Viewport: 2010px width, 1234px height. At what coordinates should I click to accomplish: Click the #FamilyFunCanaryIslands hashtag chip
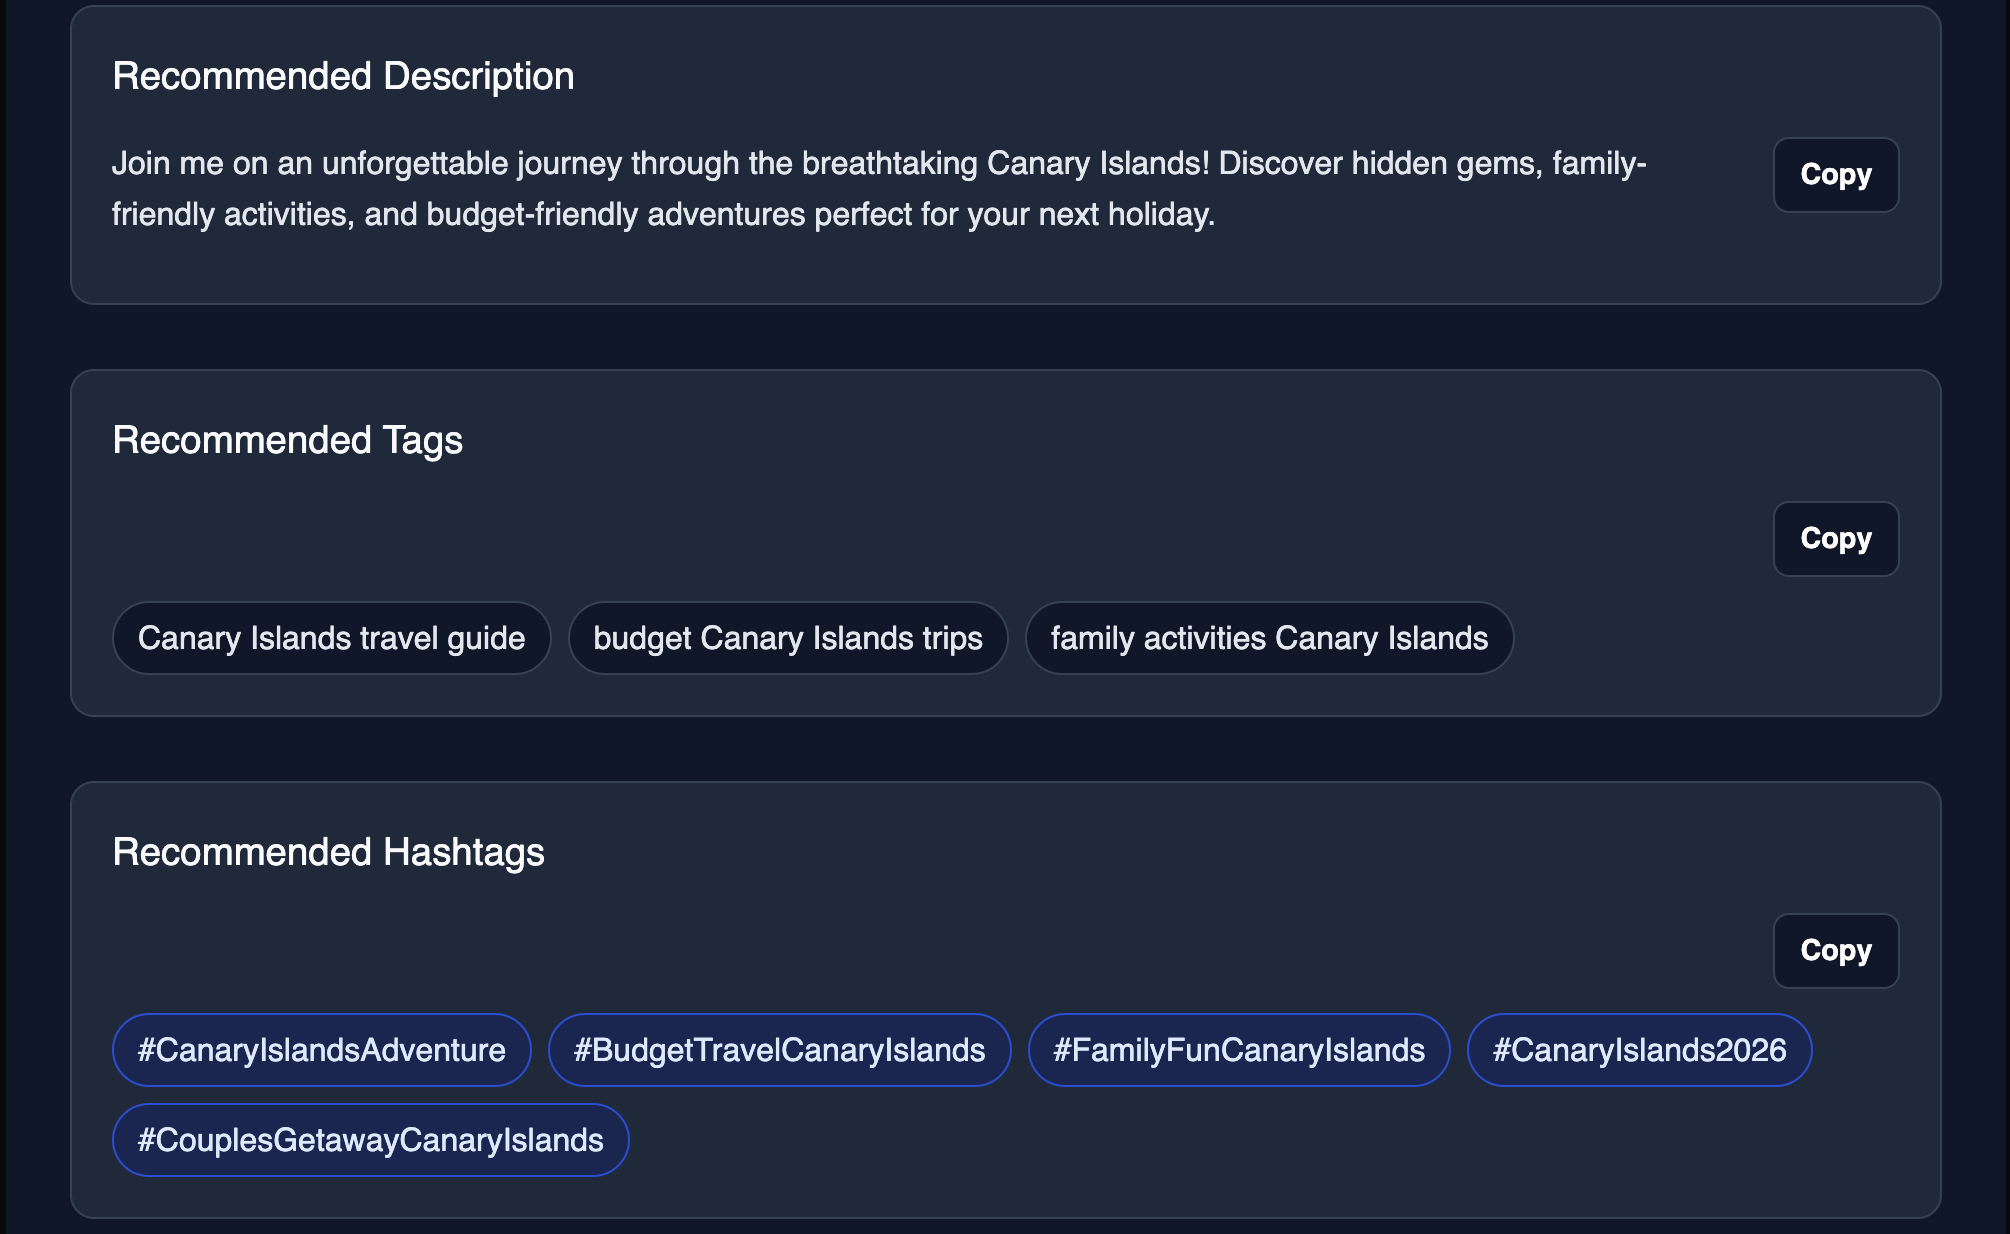(x=1238, y=1050)
